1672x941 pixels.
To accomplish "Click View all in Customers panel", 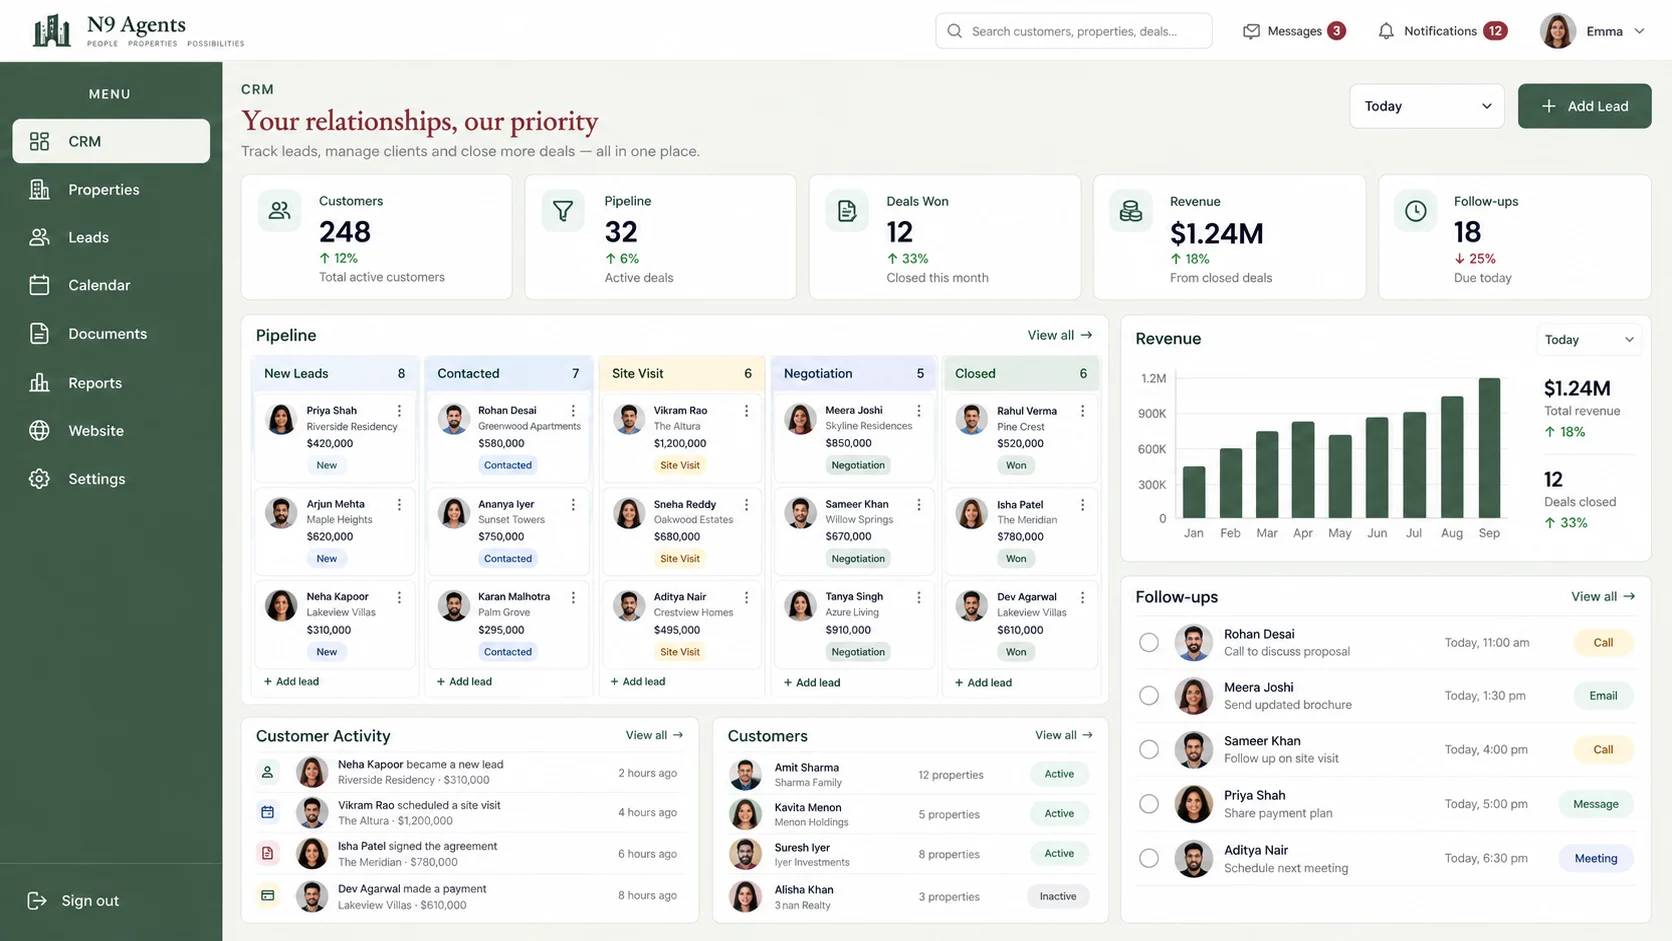I will pos(1063,735).
